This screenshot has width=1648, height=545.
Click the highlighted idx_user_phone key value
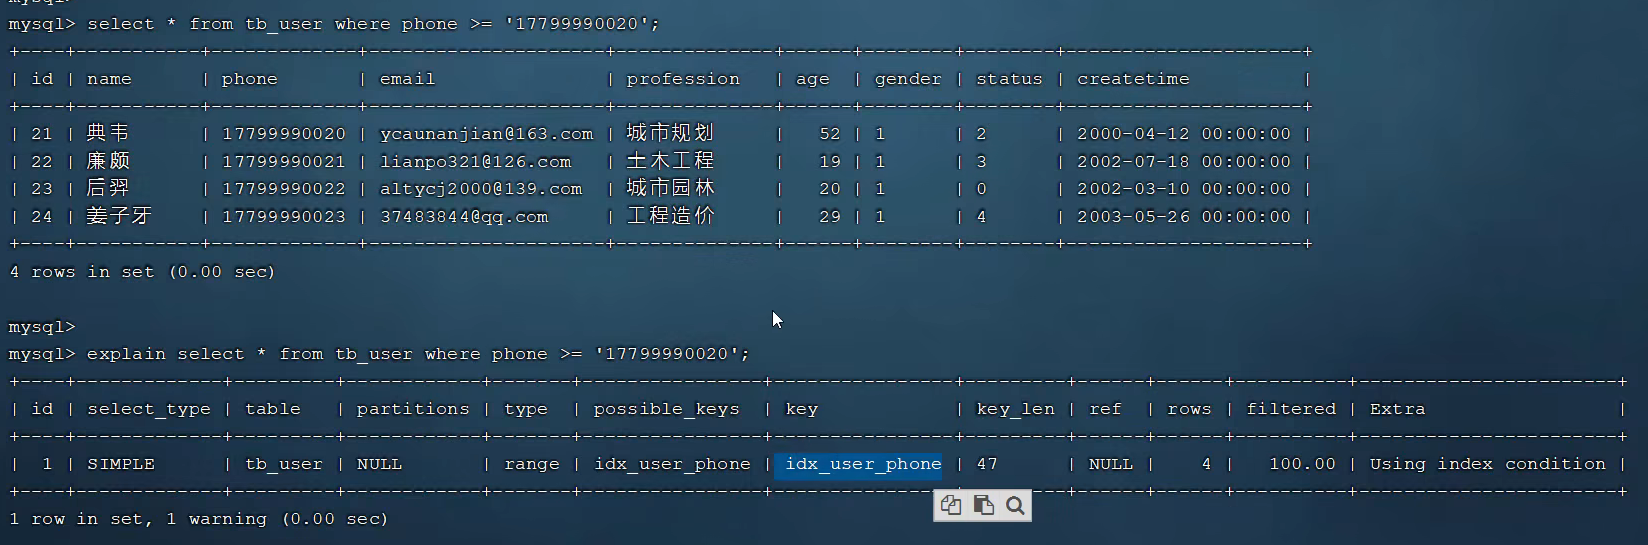pyautogui.click(x=862, y=464)
